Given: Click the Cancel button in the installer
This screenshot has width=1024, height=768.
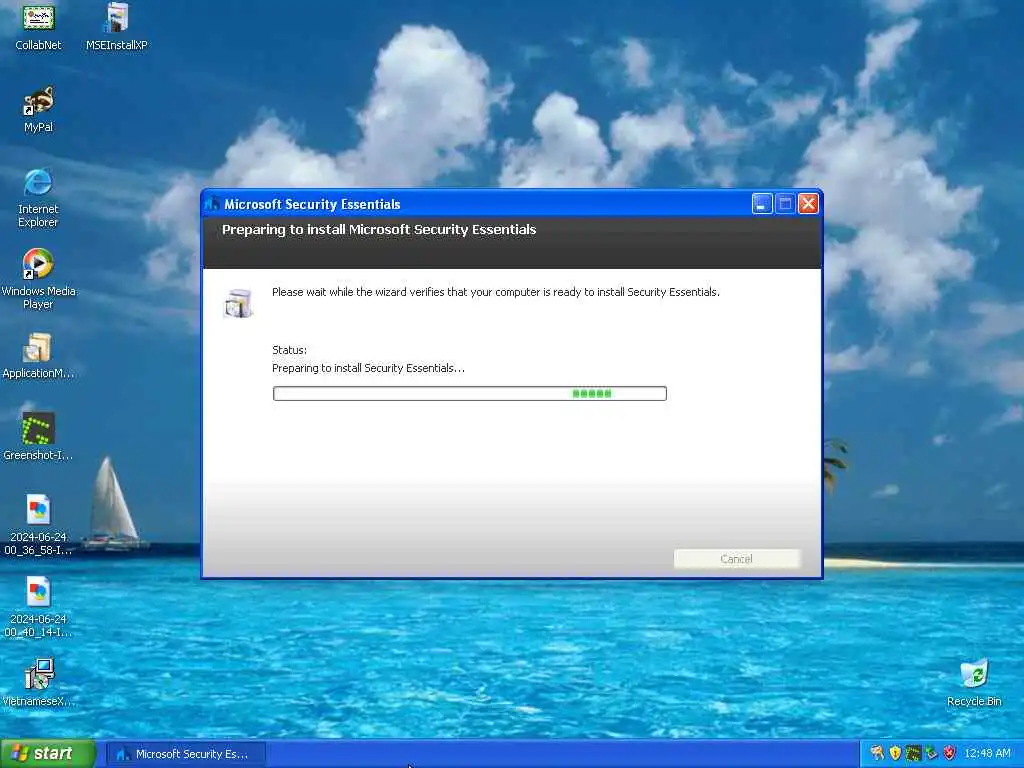Looking at the screenshot, I should pos(736,559).
